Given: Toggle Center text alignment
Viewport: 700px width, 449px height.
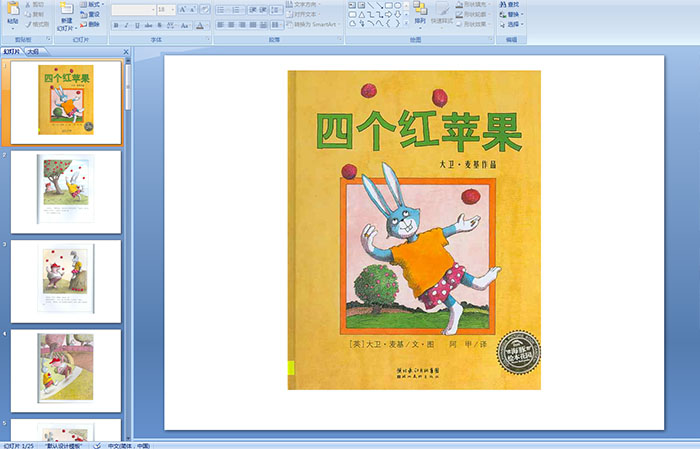Looking at the screenshot, I should [231, 25].
